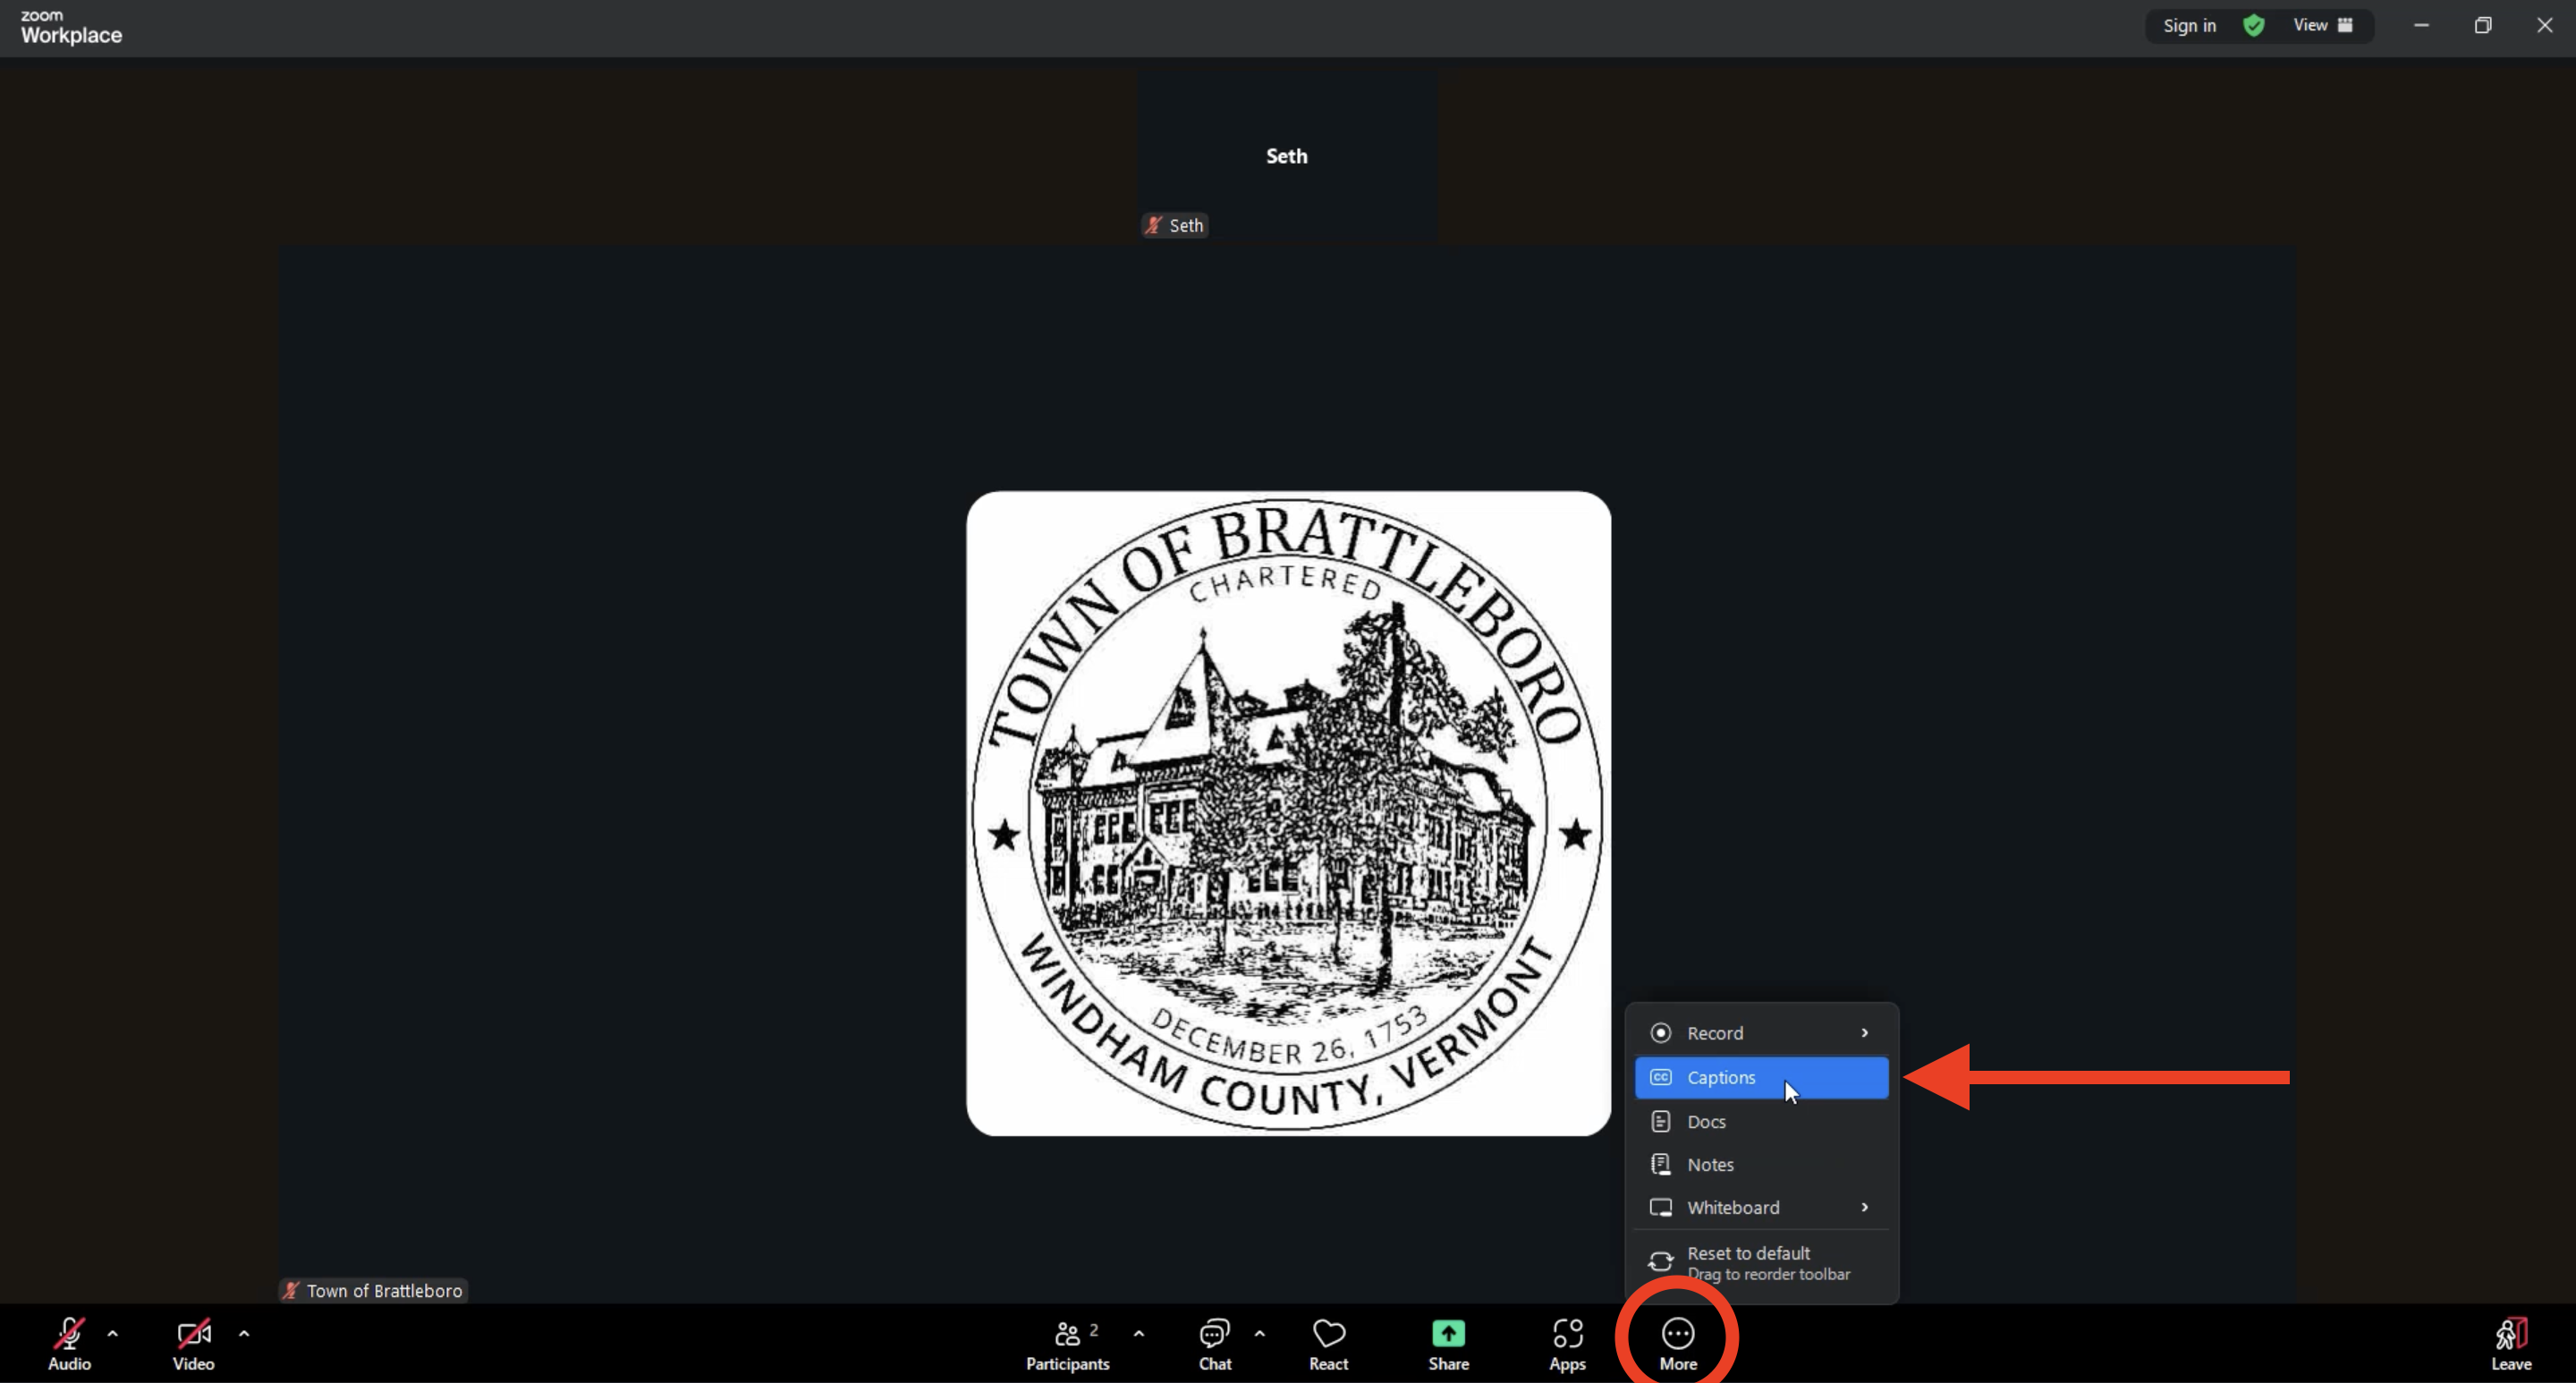Expand the Video settings chevron
Screen dimensions: 2576x1383
click(244, 1334)
